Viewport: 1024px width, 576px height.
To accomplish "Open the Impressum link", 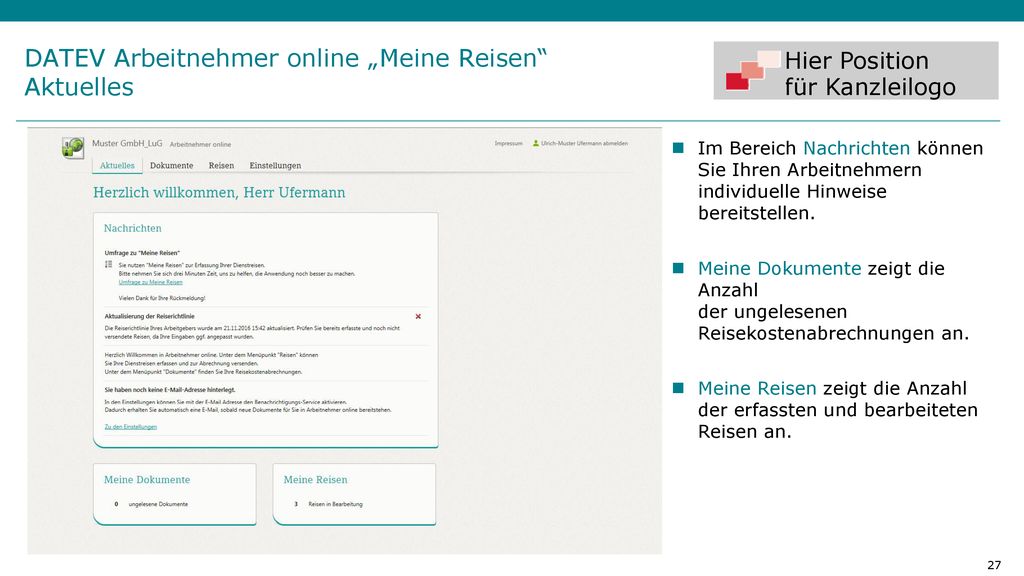I will click(x=508, y=143).
